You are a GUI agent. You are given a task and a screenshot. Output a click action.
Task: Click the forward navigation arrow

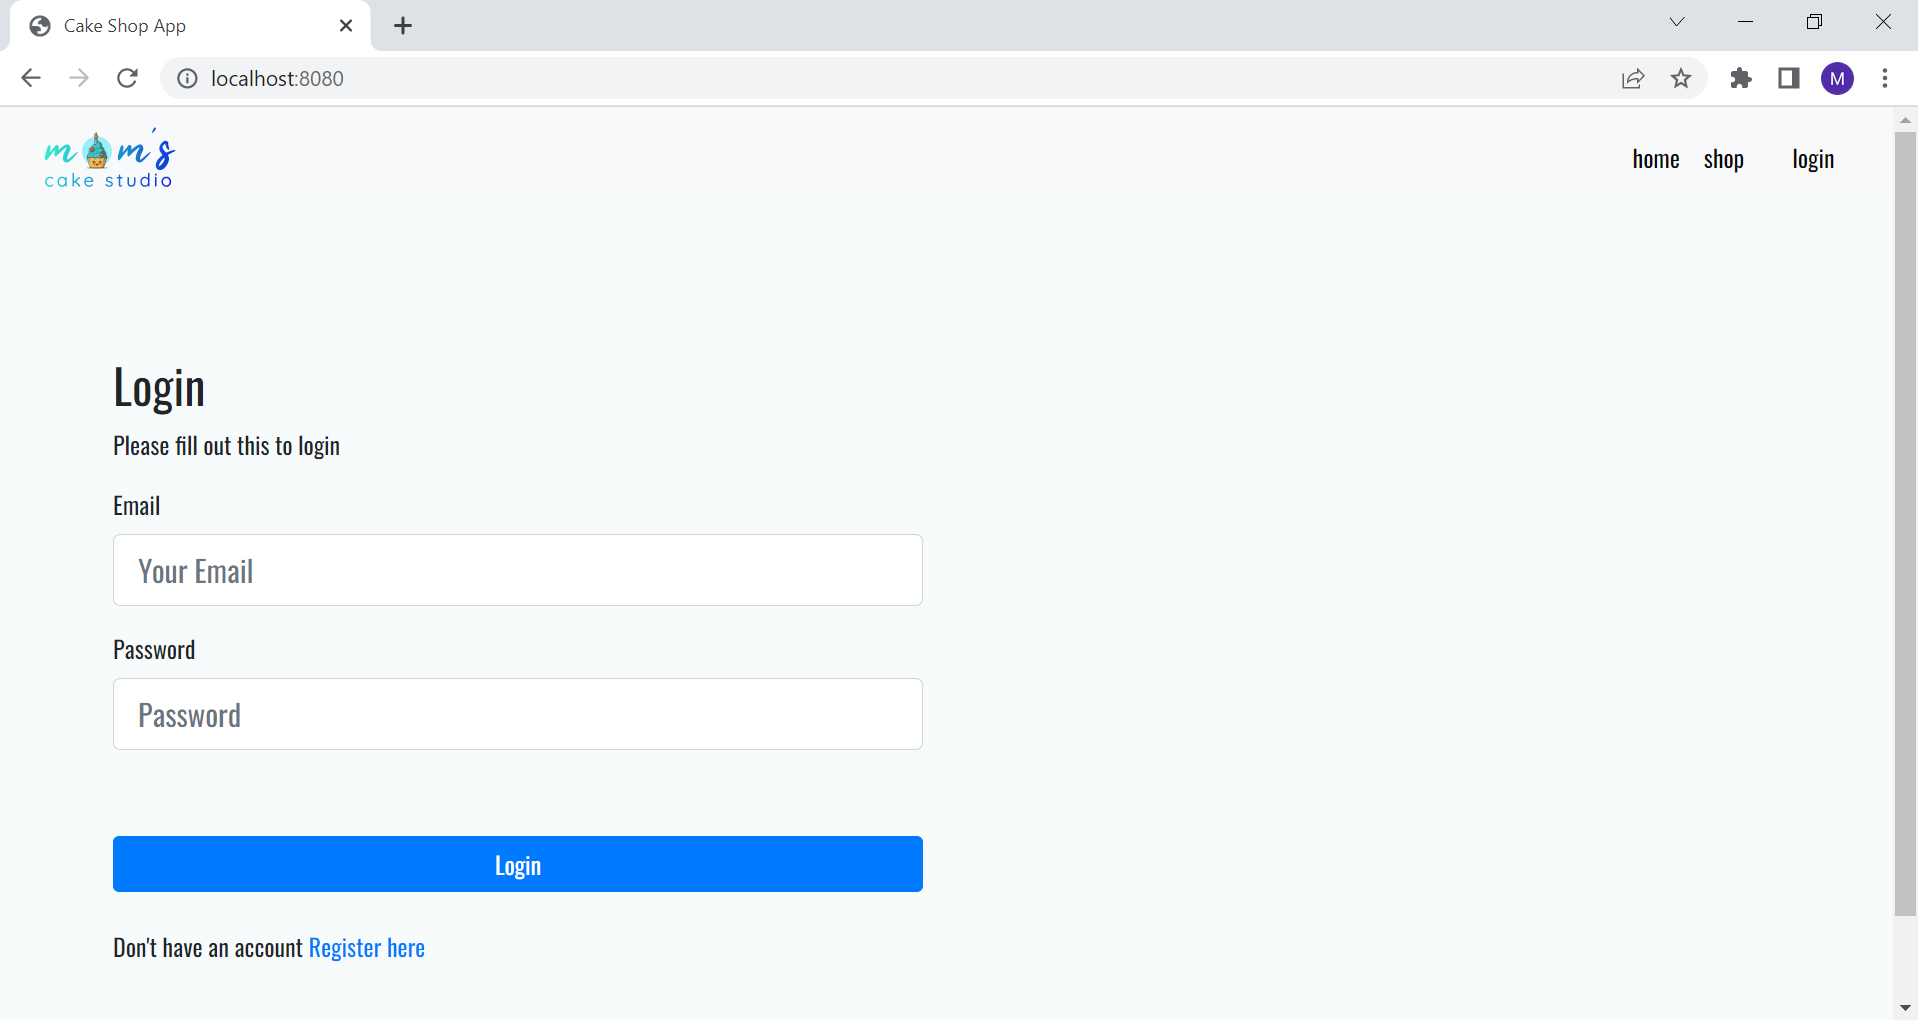(79, 78)
